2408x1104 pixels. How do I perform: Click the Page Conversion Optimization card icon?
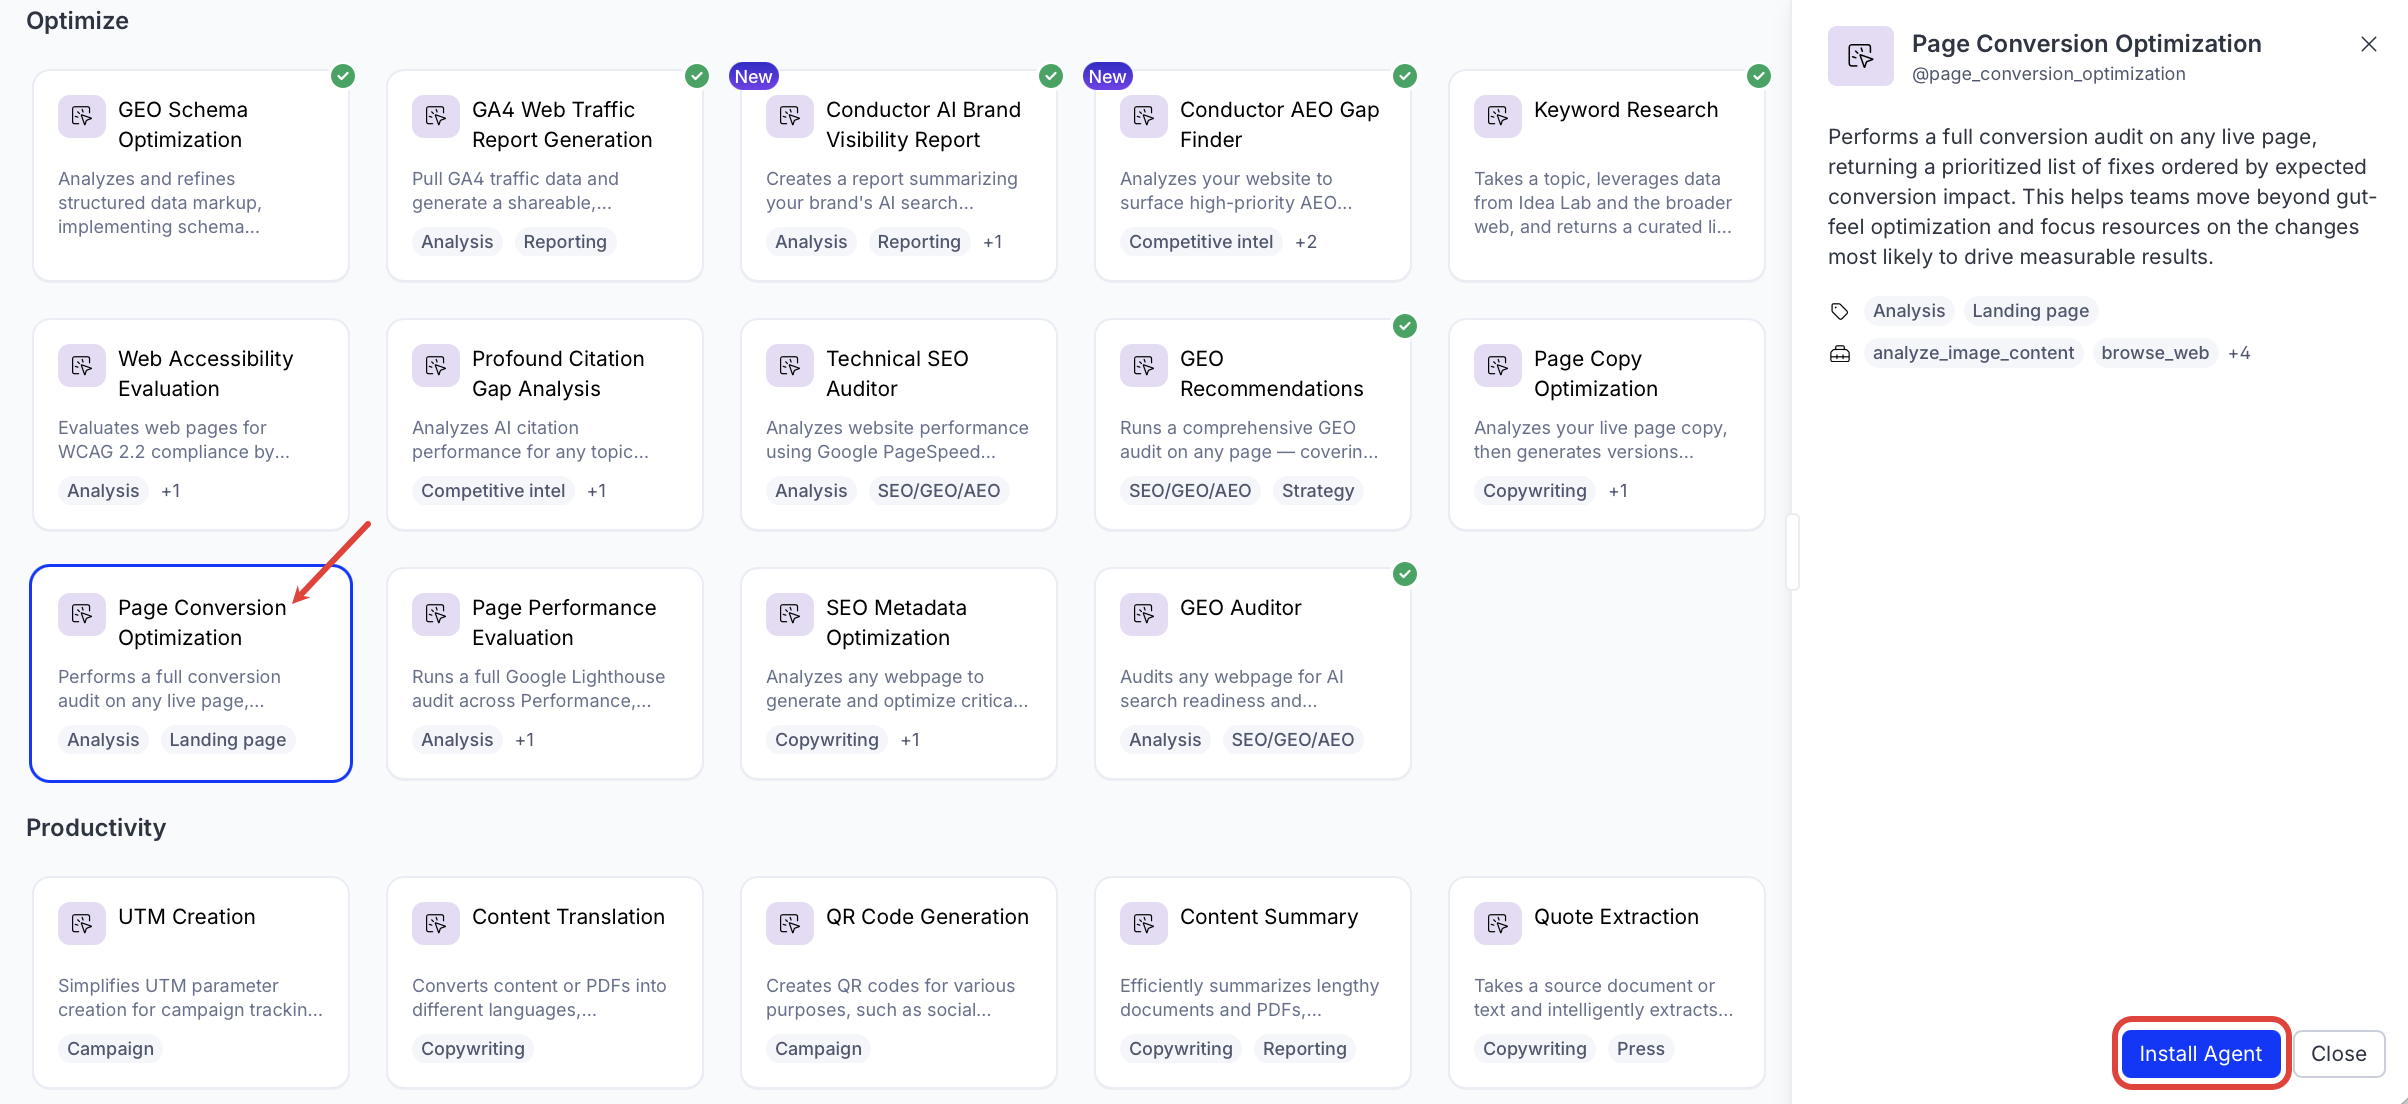pyautogui.click(x=82, y=614)
